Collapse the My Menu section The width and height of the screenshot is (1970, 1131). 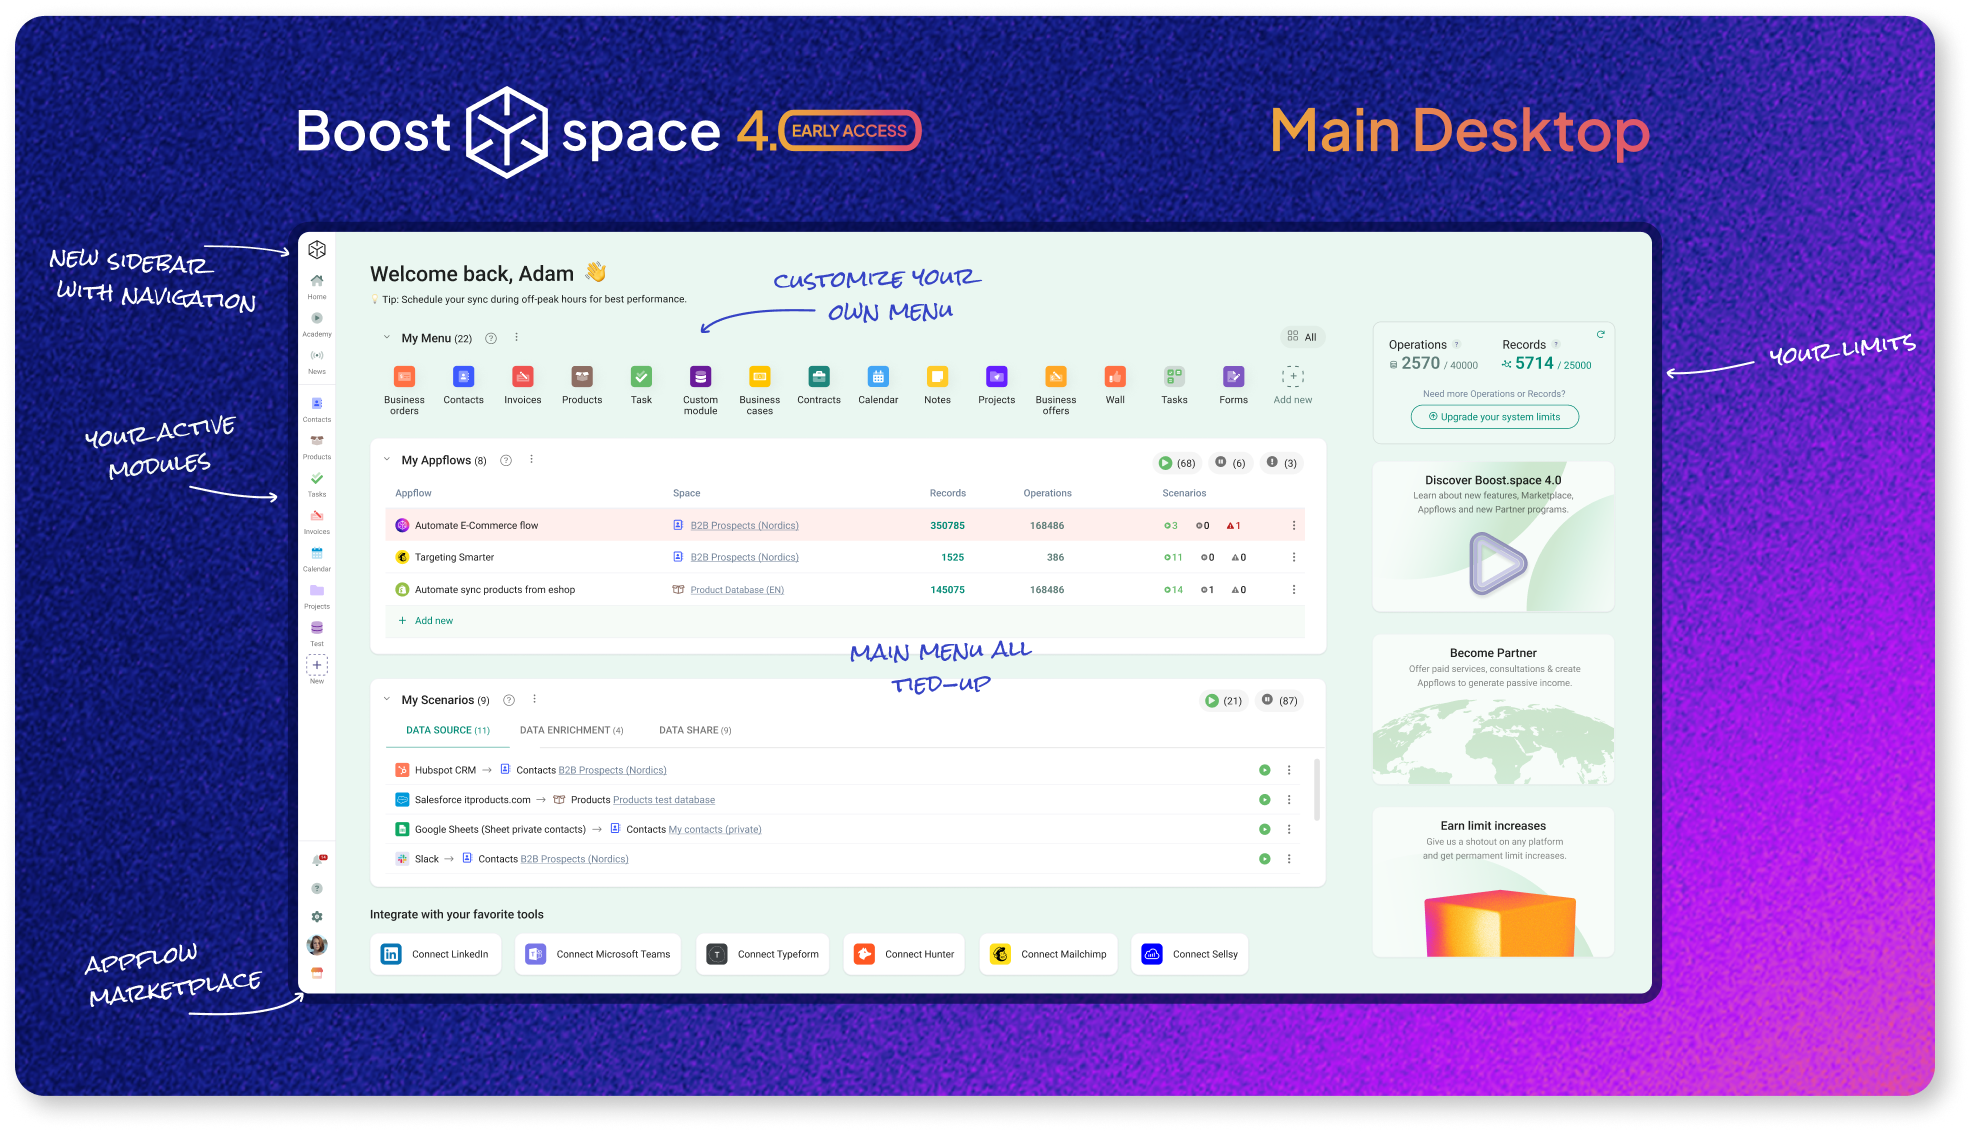click(x=388, y=338)
